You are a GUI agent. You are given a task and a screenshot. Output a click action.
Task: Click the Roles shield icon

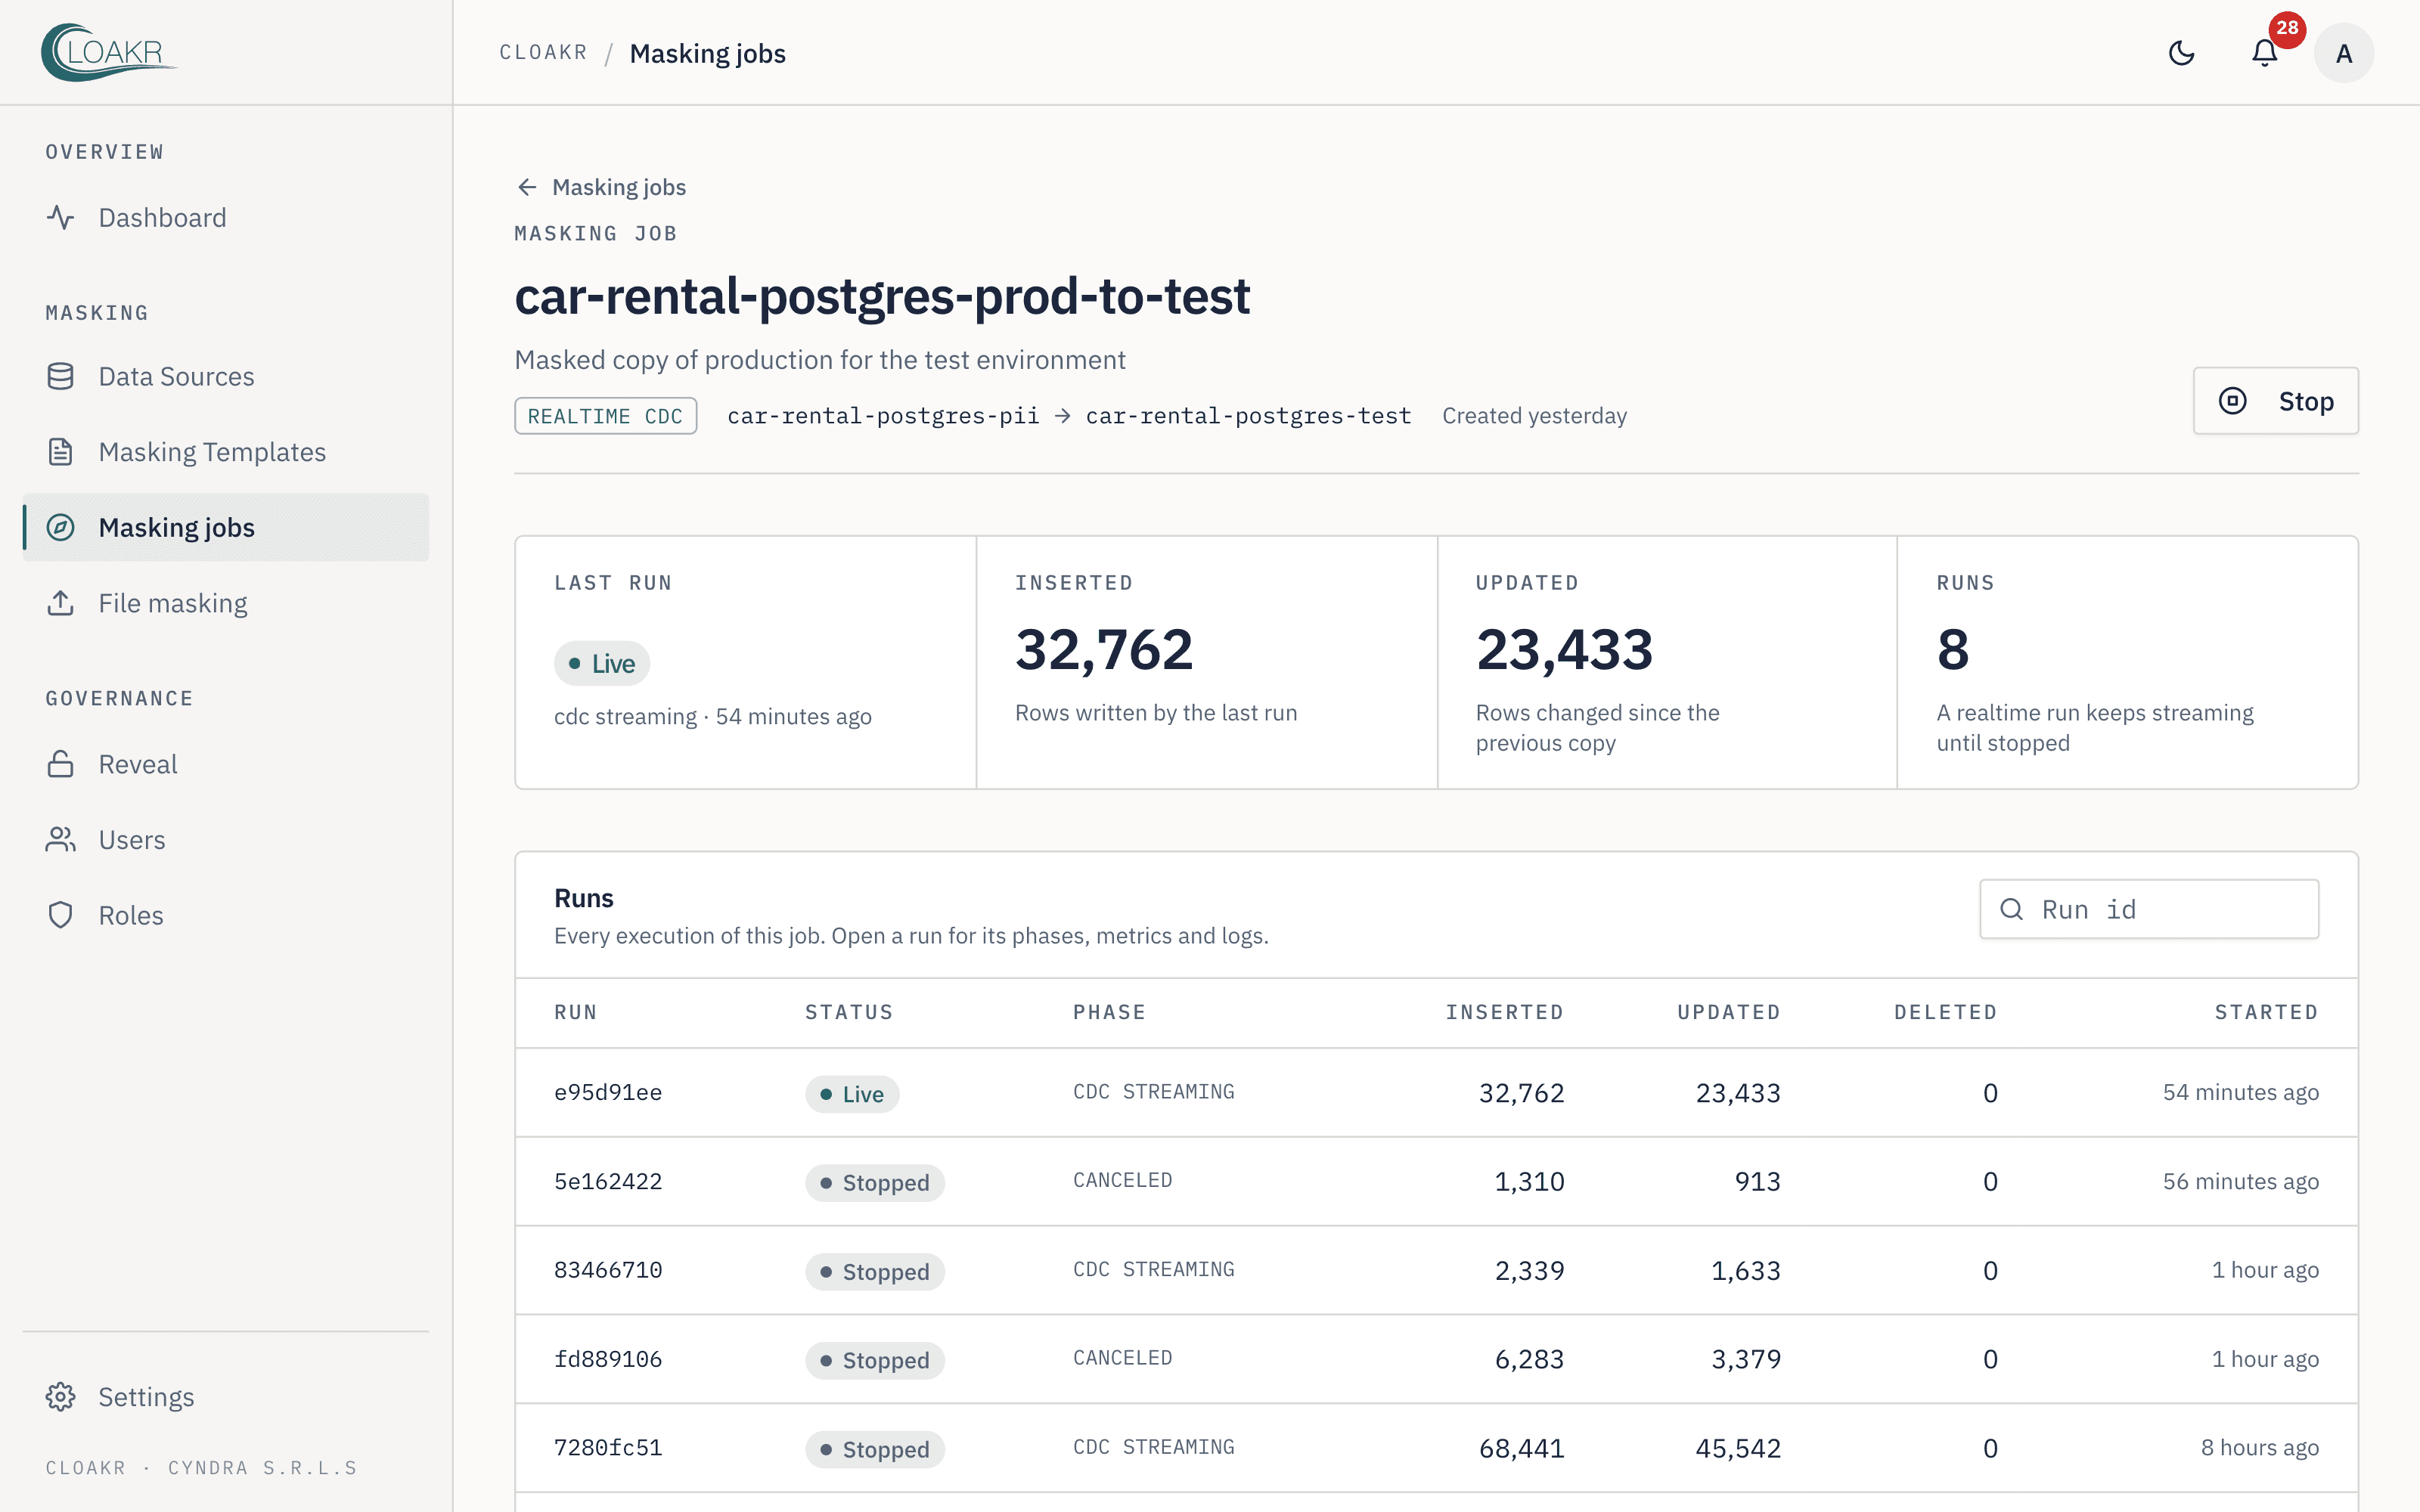point(61,915)
